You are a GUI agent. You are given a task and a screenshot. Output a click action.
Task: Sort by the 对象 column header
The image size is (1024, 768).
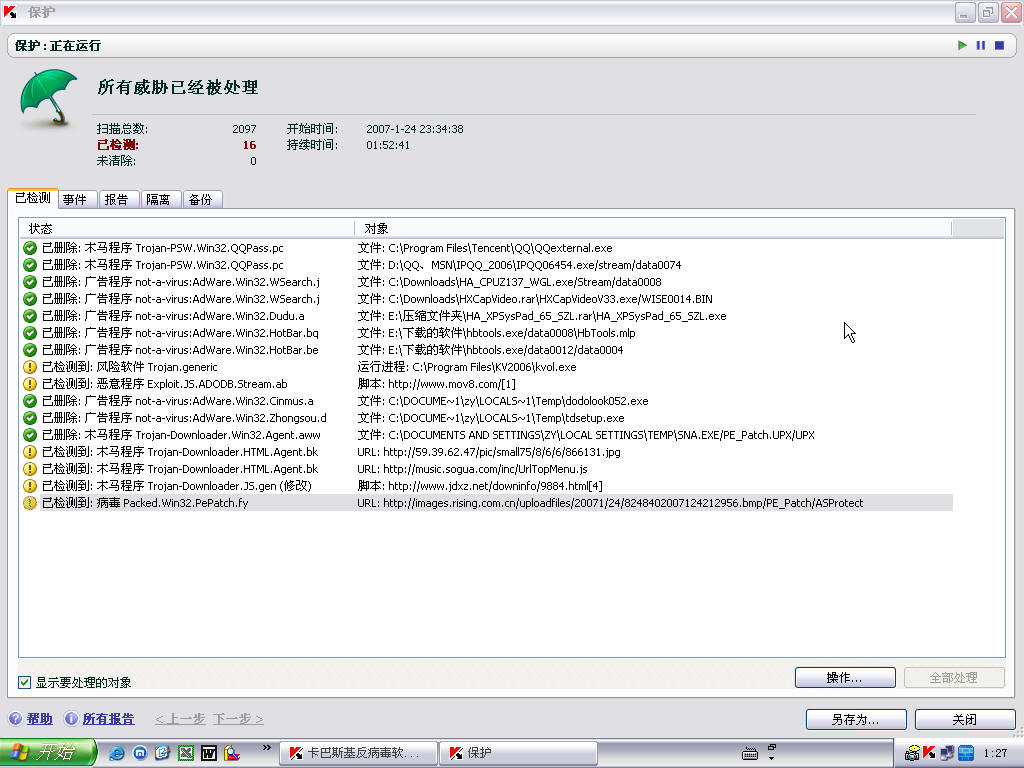[x=652, y=229]
